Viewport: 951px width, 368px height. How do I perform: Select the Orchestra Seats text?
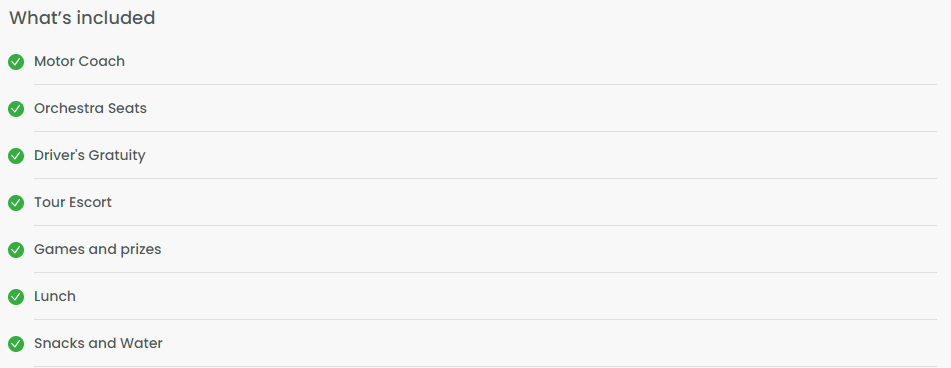tap(90, 109)
